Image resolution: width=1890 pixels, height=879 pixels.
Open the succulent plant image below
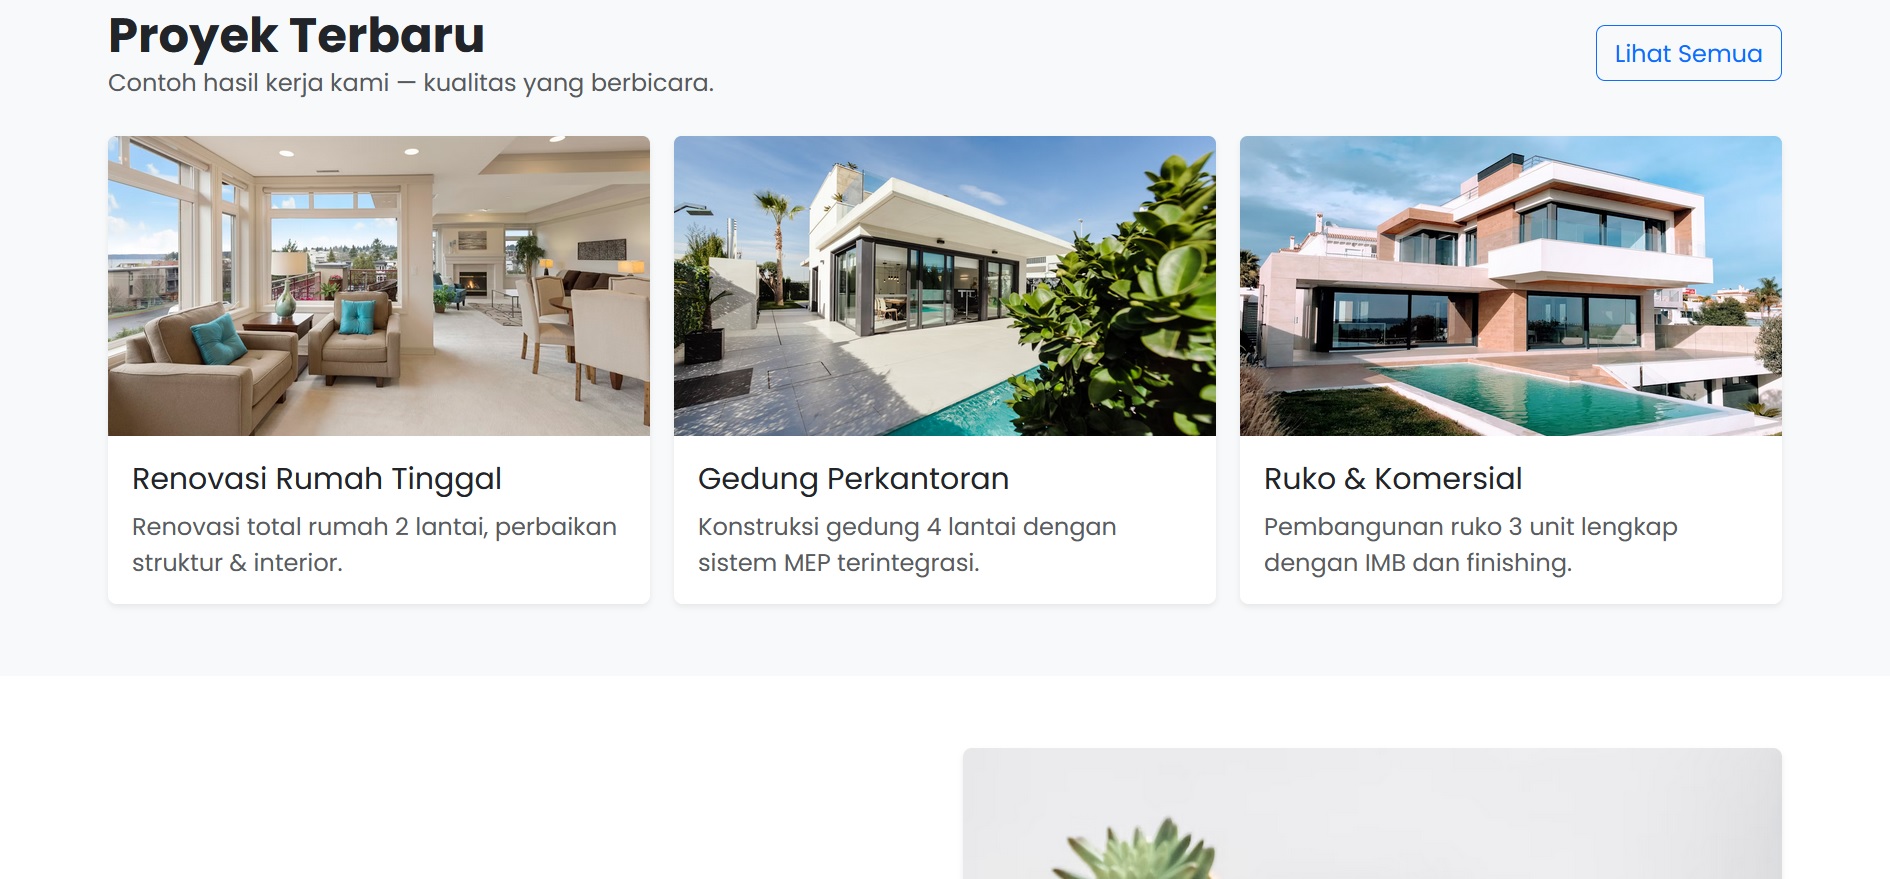tap(1372, 814)
